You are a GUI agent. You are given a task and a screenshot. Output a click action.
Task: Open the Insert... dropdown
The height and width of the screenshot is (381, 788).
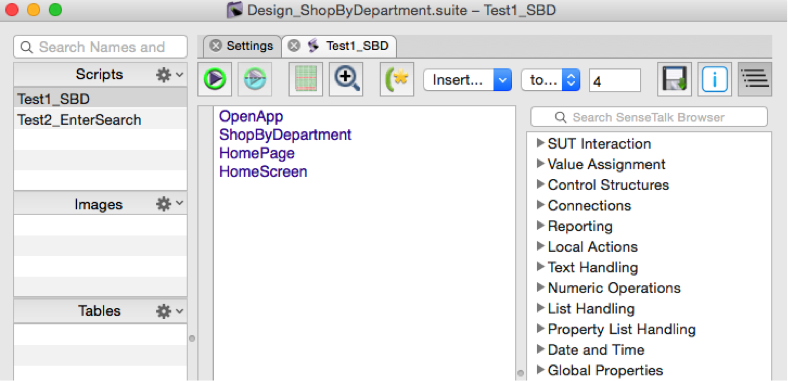[x=467, y=80]
